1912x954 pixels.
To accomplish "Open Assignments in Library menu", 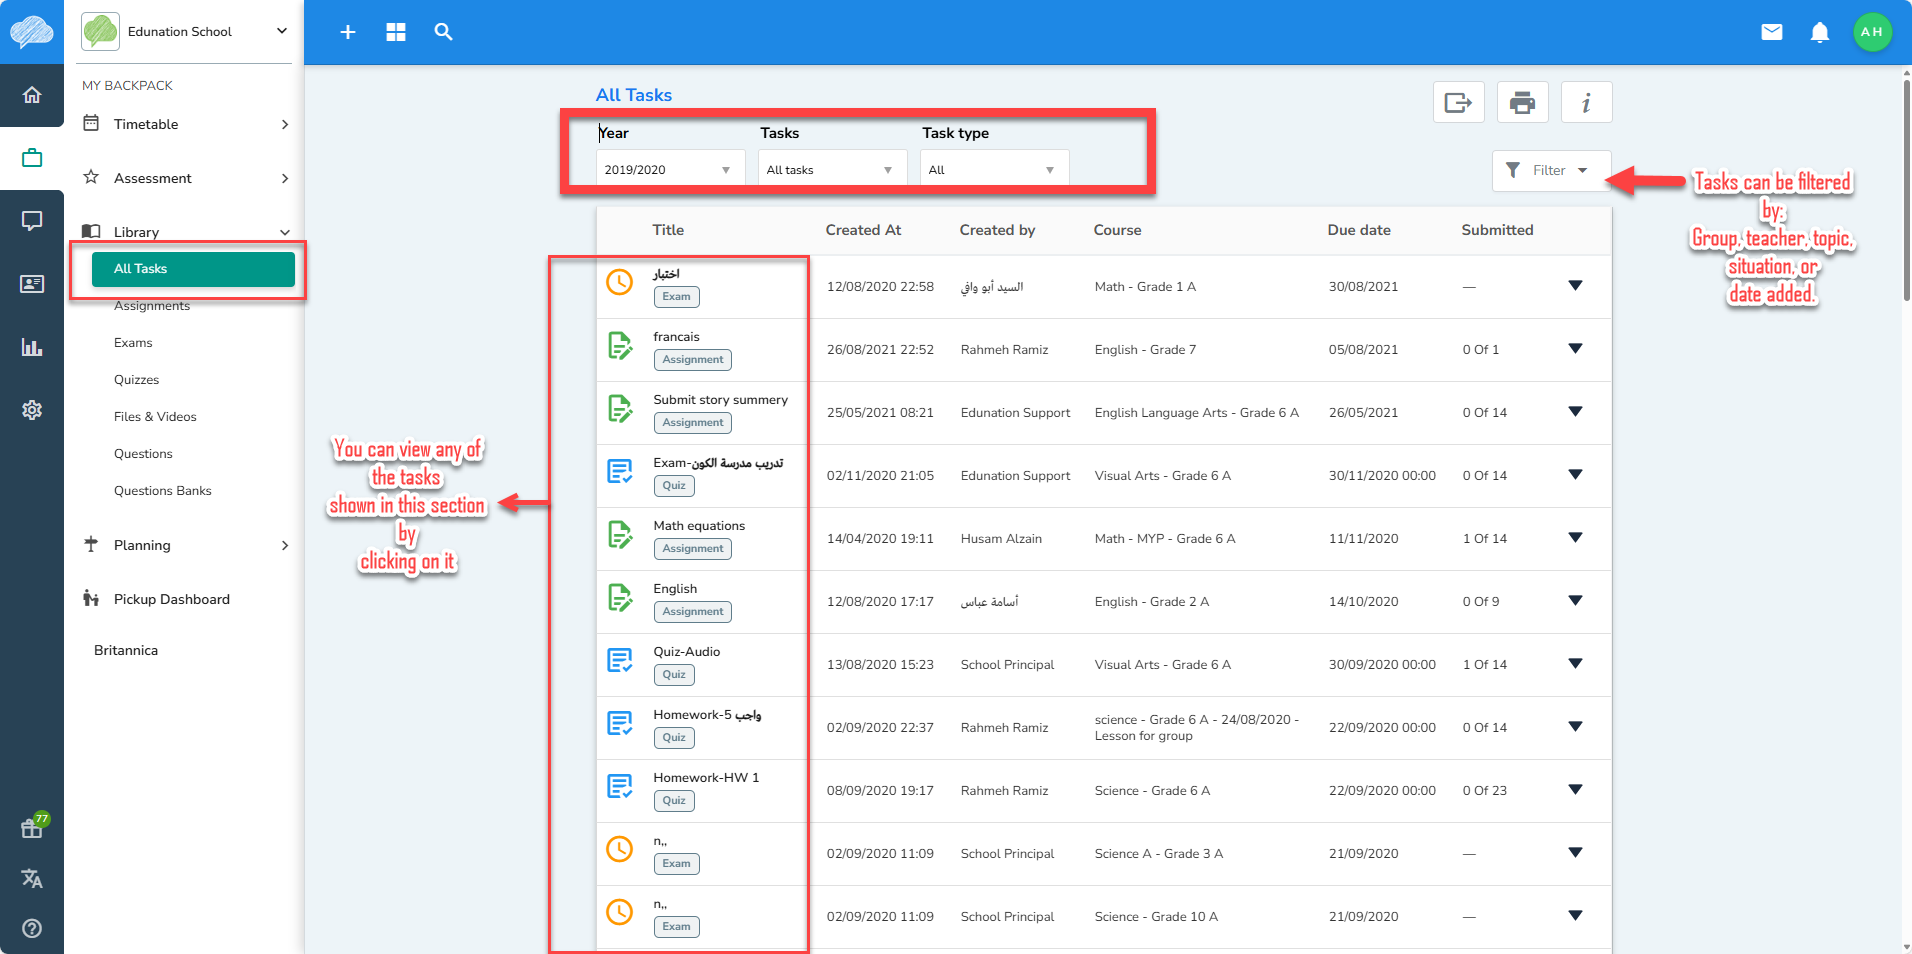I will pos(152,306).
